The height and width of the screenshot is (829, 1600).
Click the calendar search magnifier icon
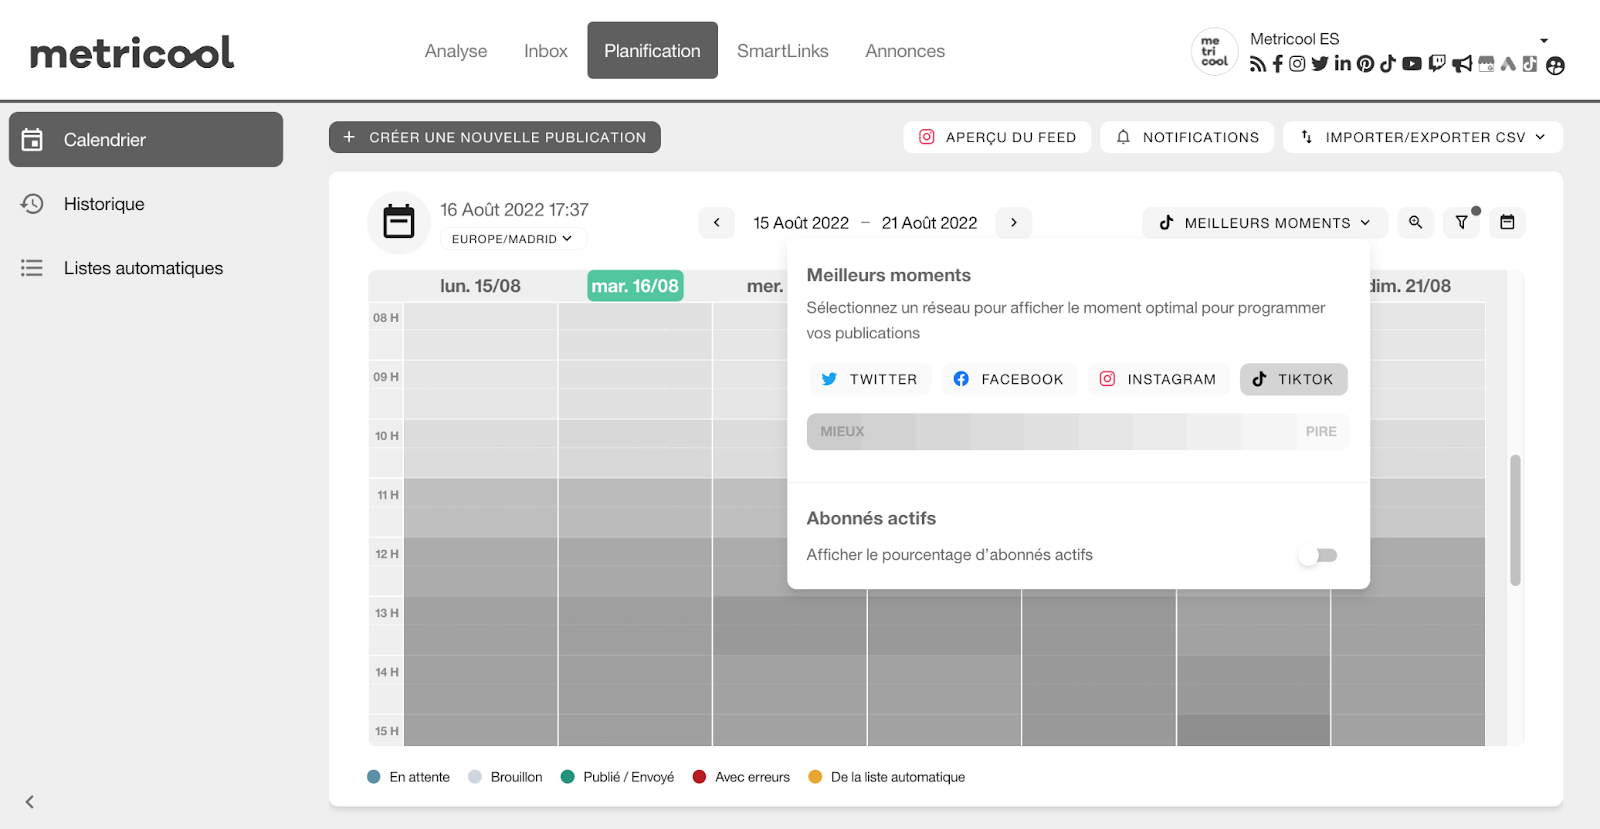click(1415, 222)
